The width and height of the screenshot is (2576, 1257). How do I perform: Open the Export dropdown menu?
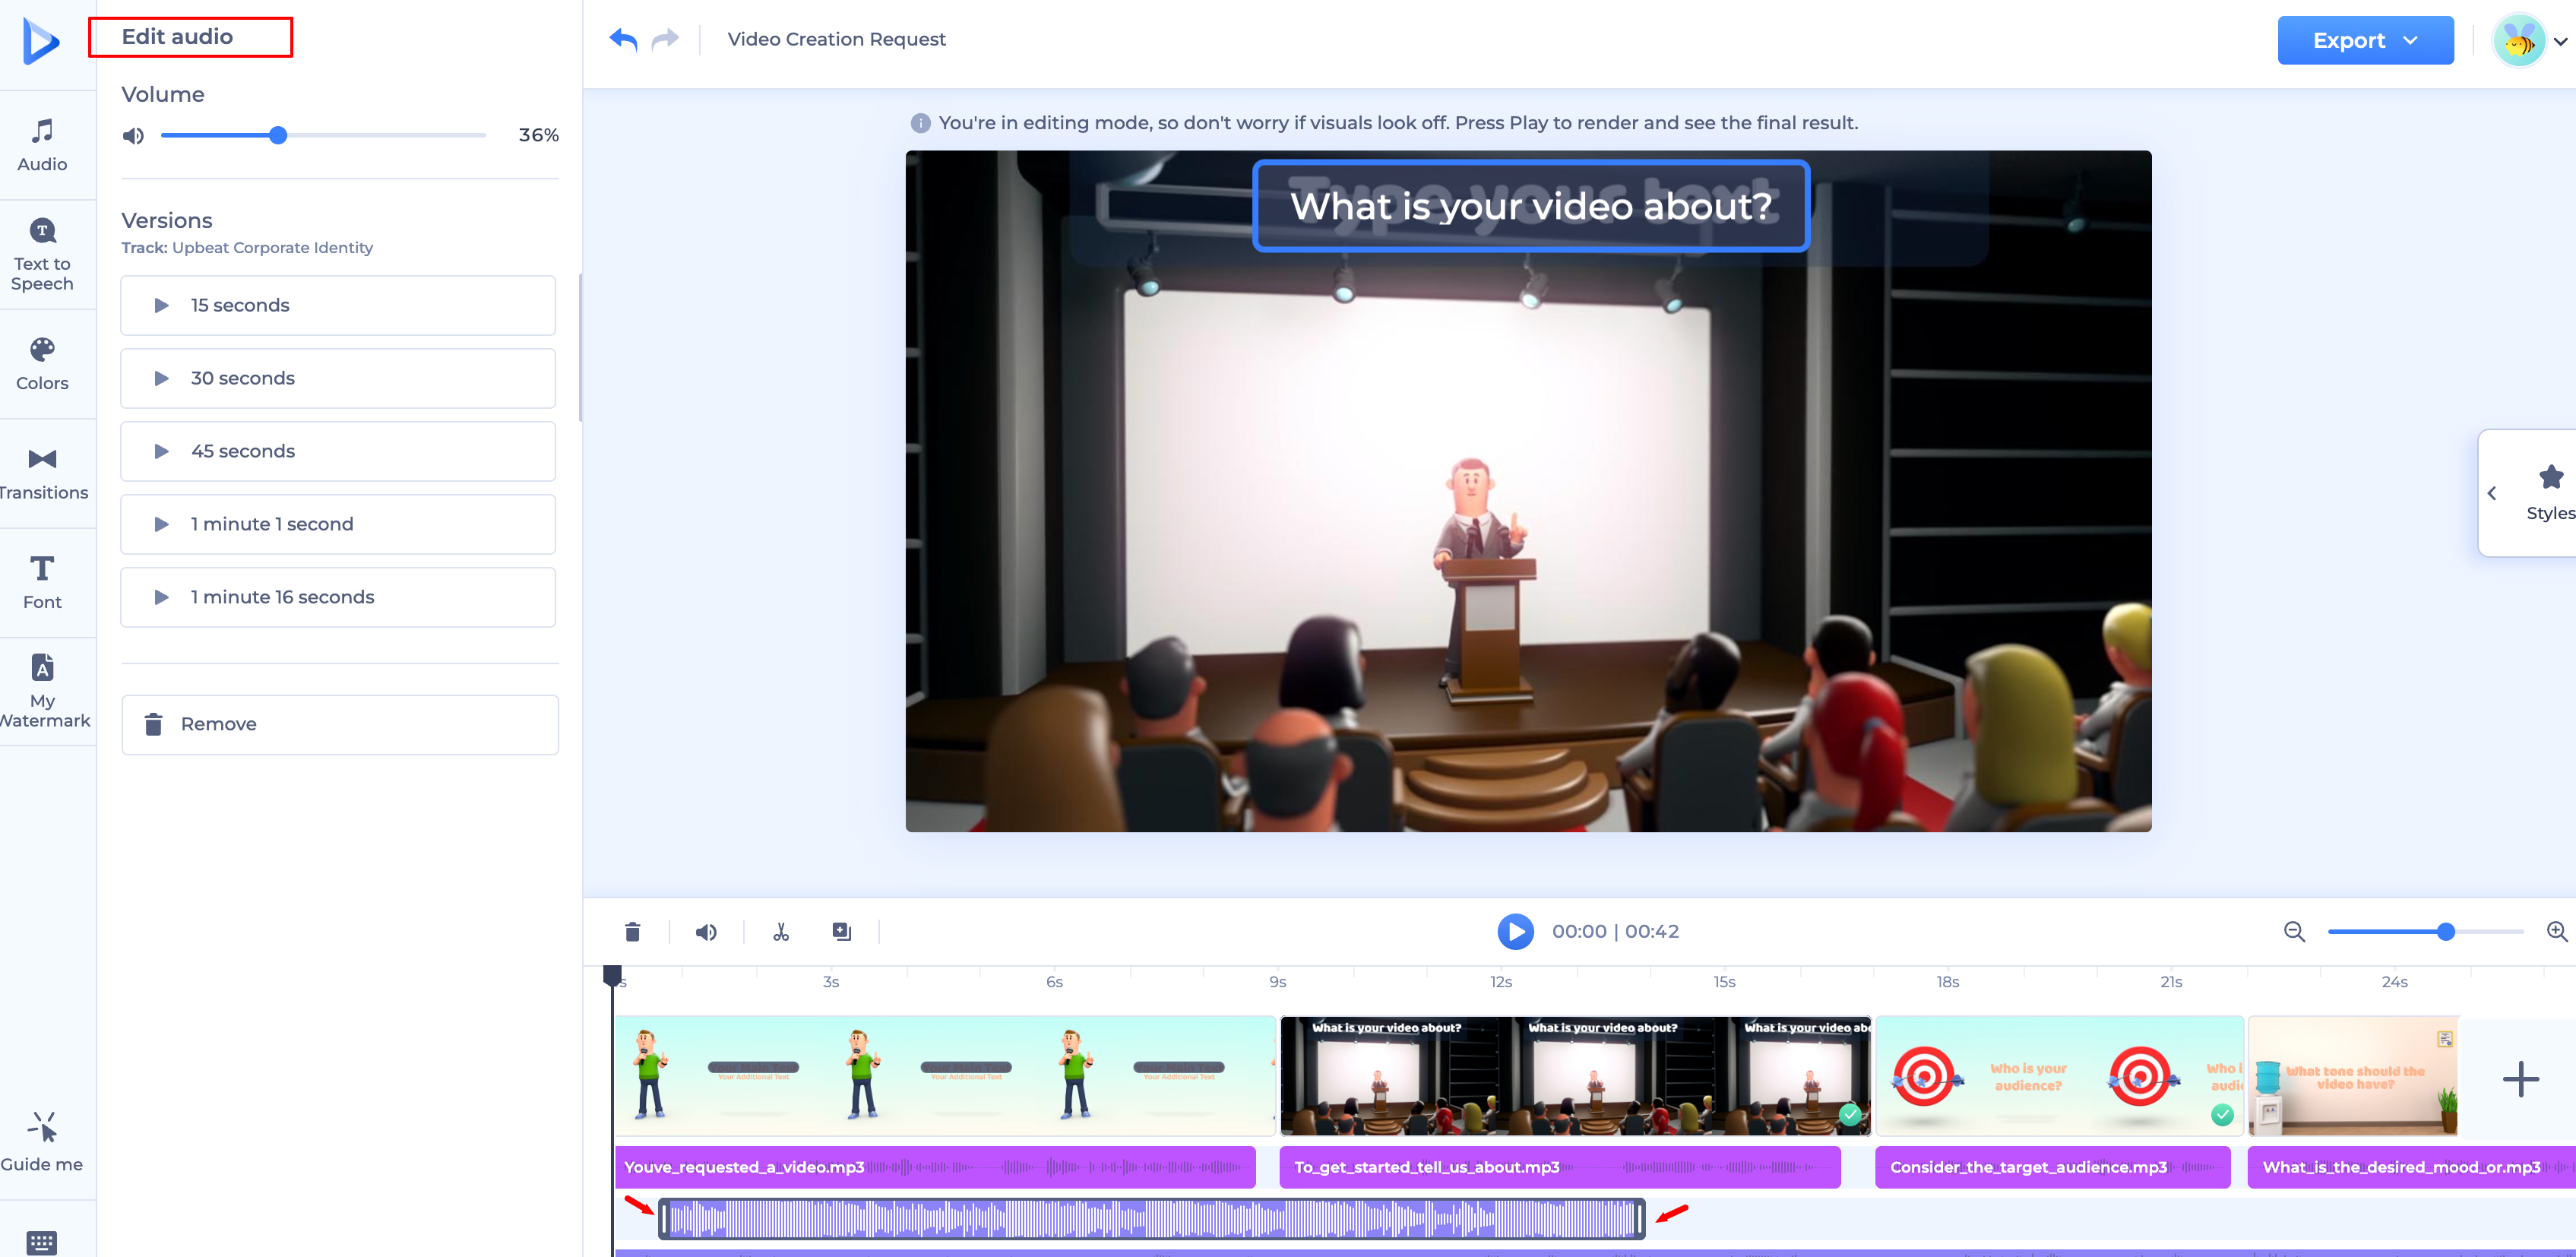pyautogui.click(x=2365, y=40)
